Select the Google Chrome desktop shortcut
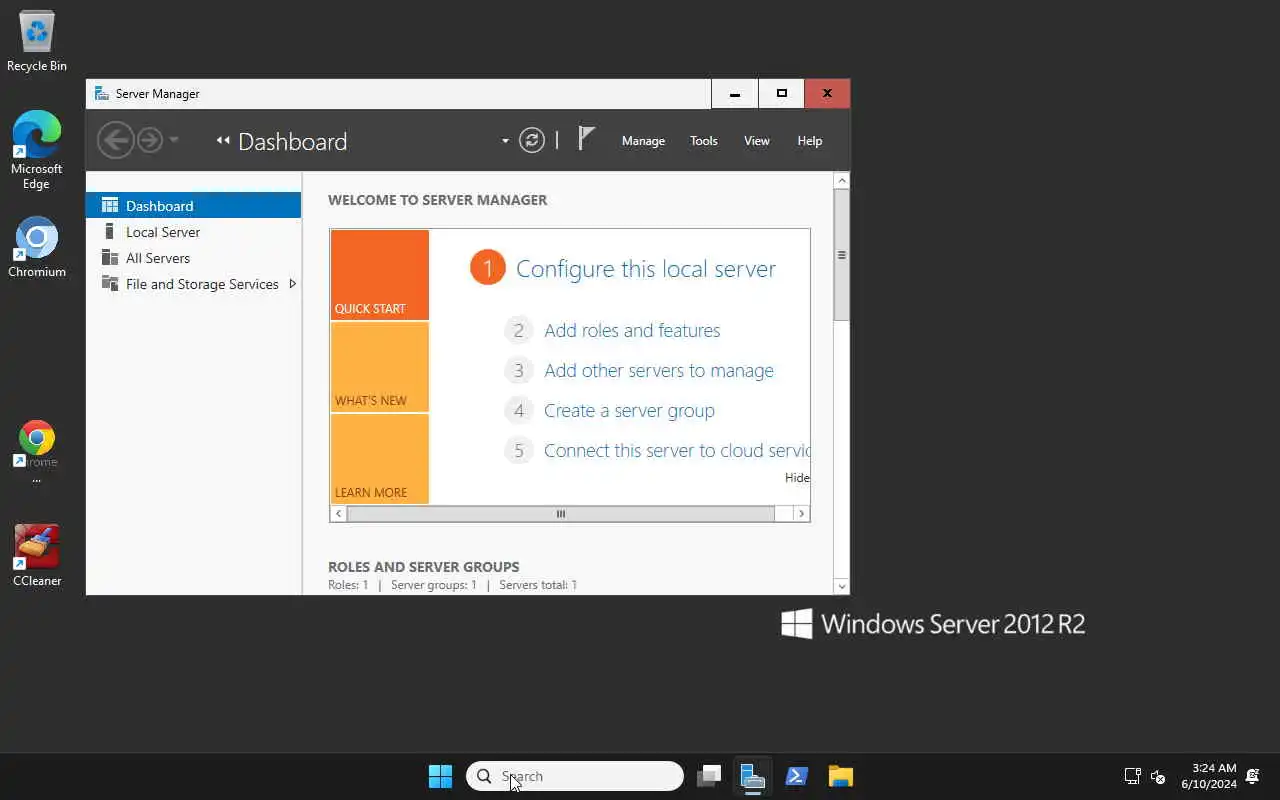 (x=37, y=451)
